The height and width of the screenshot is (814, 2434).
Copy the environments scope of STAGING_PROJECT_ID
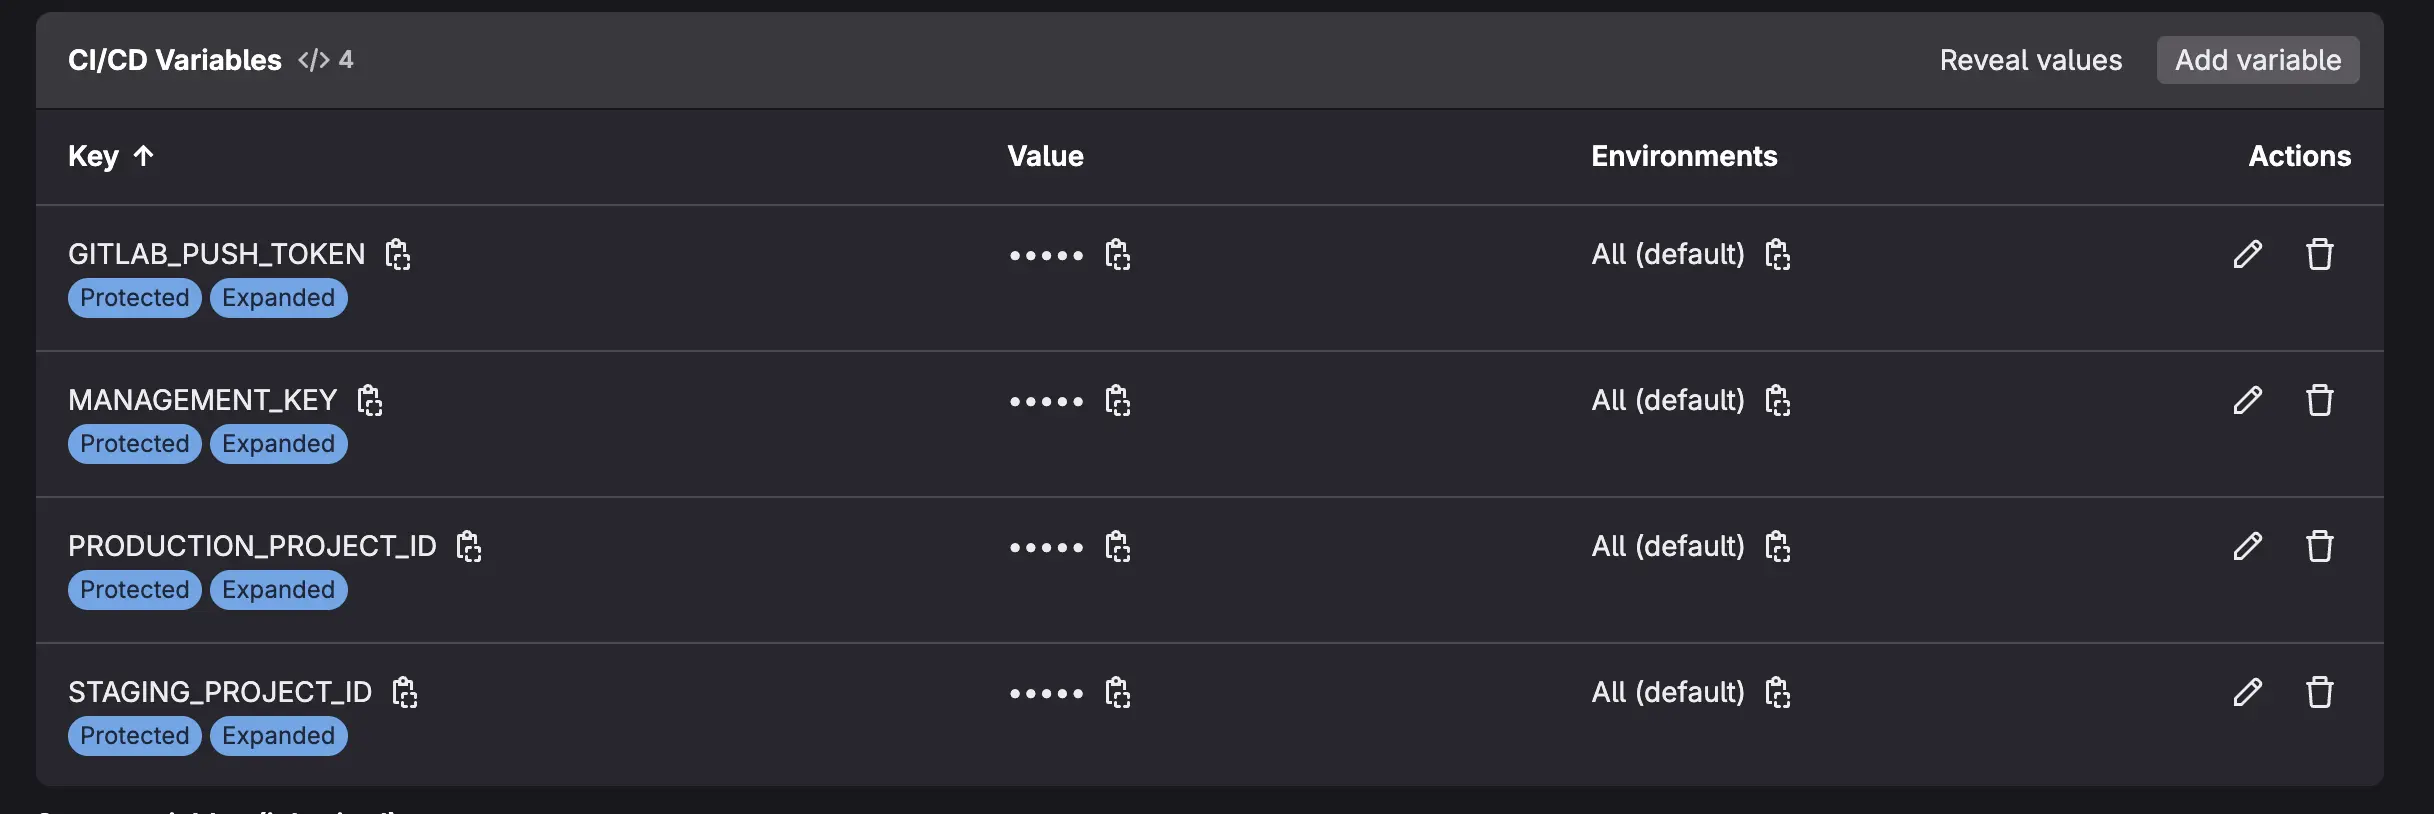(x=1778, y=692)
